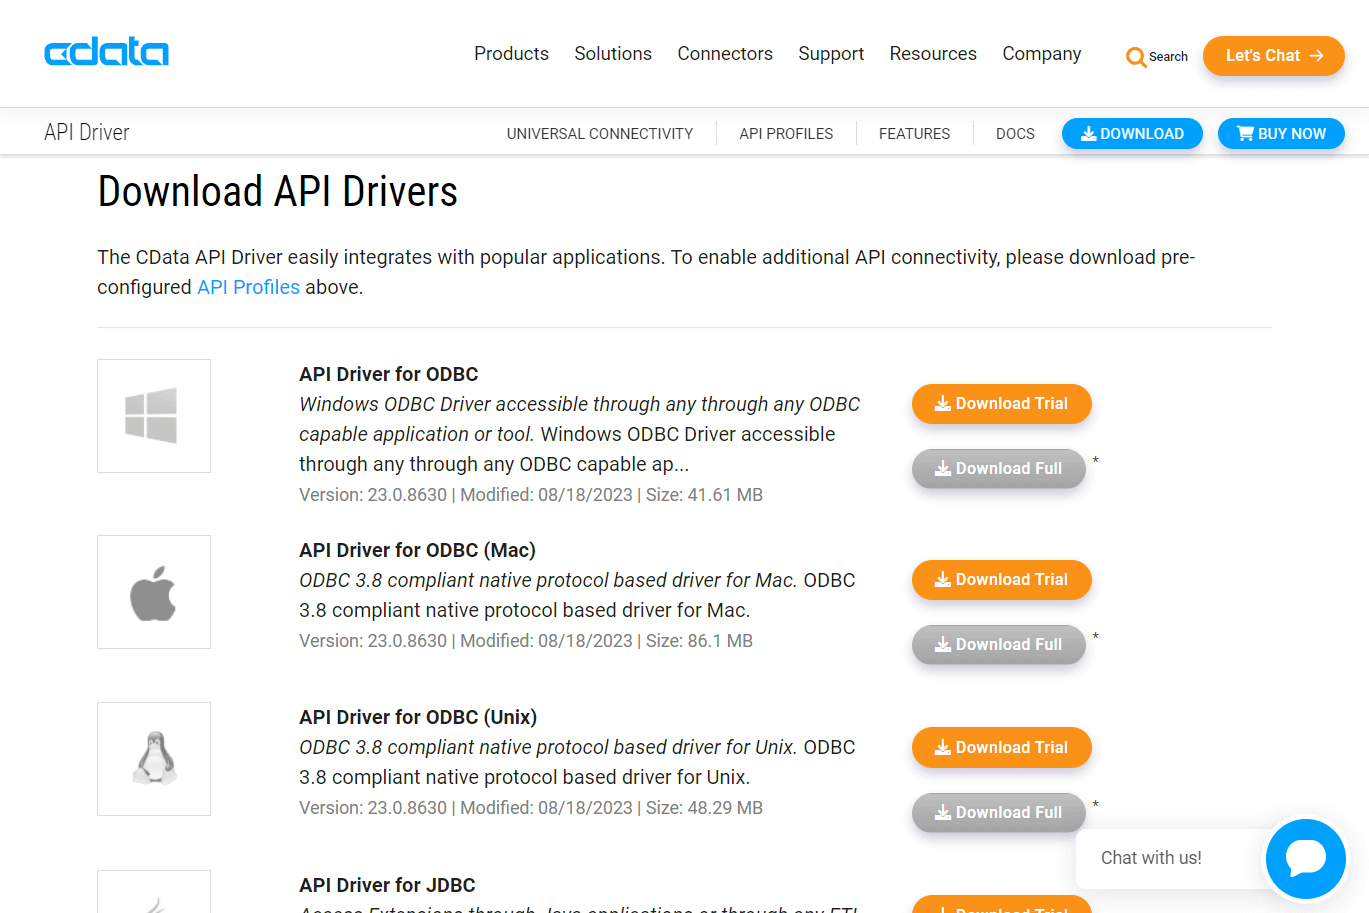1369x913 pixels.
Task: Download Trial for API Driver for ODBC
Action: click(1001, 404)
